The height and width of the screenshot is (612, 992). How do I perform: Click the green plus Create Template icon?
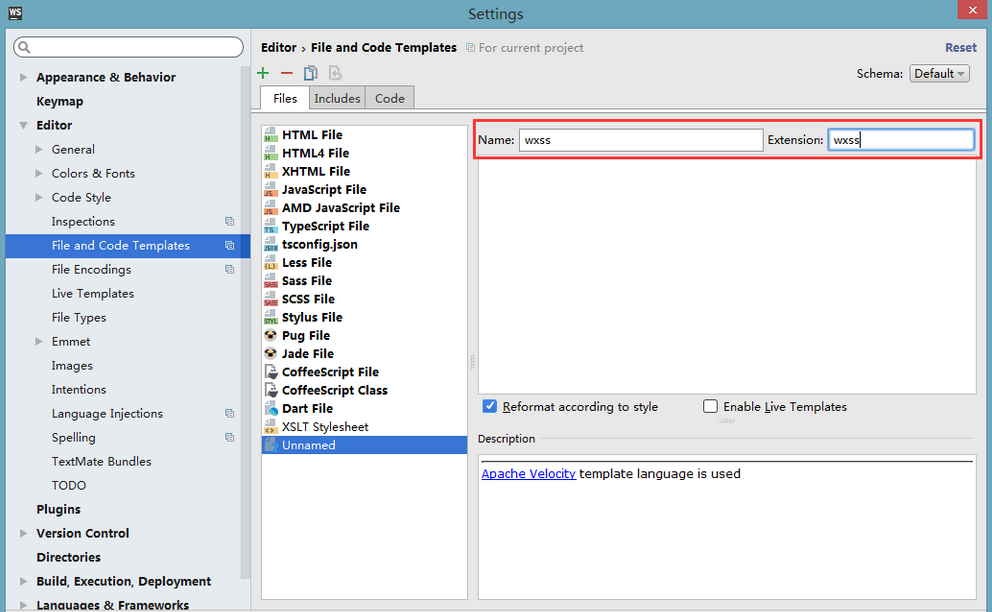(263, 73)
